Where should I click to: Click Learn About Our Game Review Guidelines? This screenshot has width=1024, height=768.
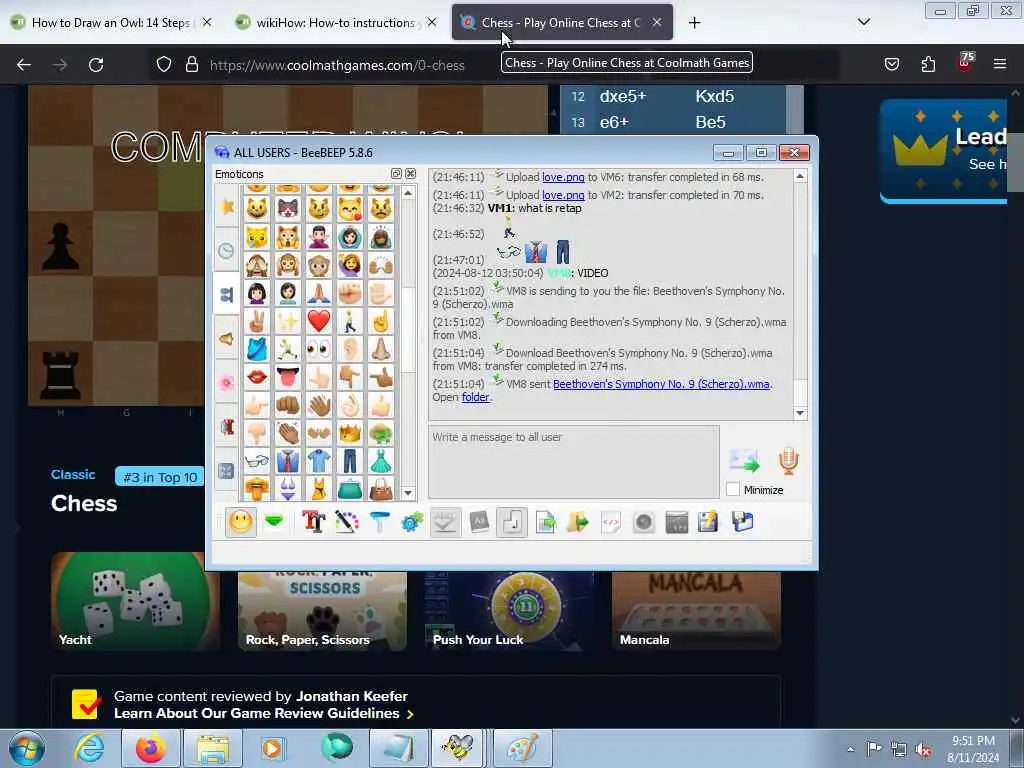coord(257,713)
